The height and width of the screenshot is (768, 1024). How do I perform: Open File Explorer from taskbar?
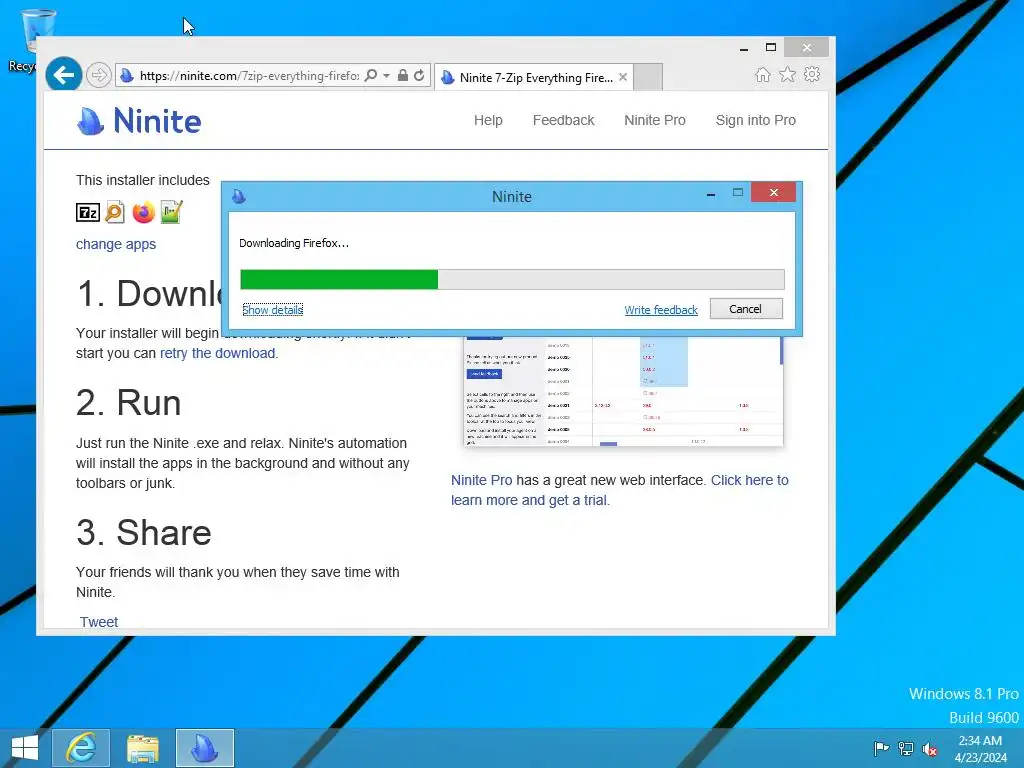[142, 748]
